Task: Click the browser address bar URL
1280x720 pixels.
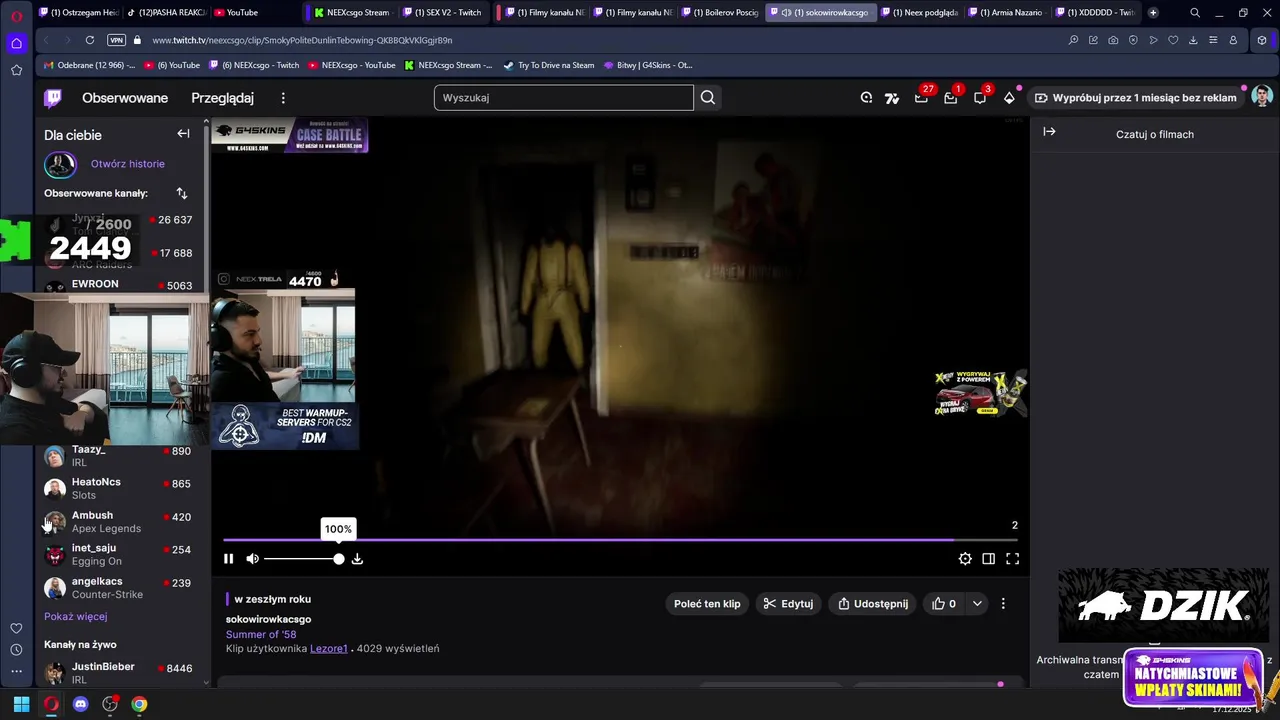Action: coord(302,40)
